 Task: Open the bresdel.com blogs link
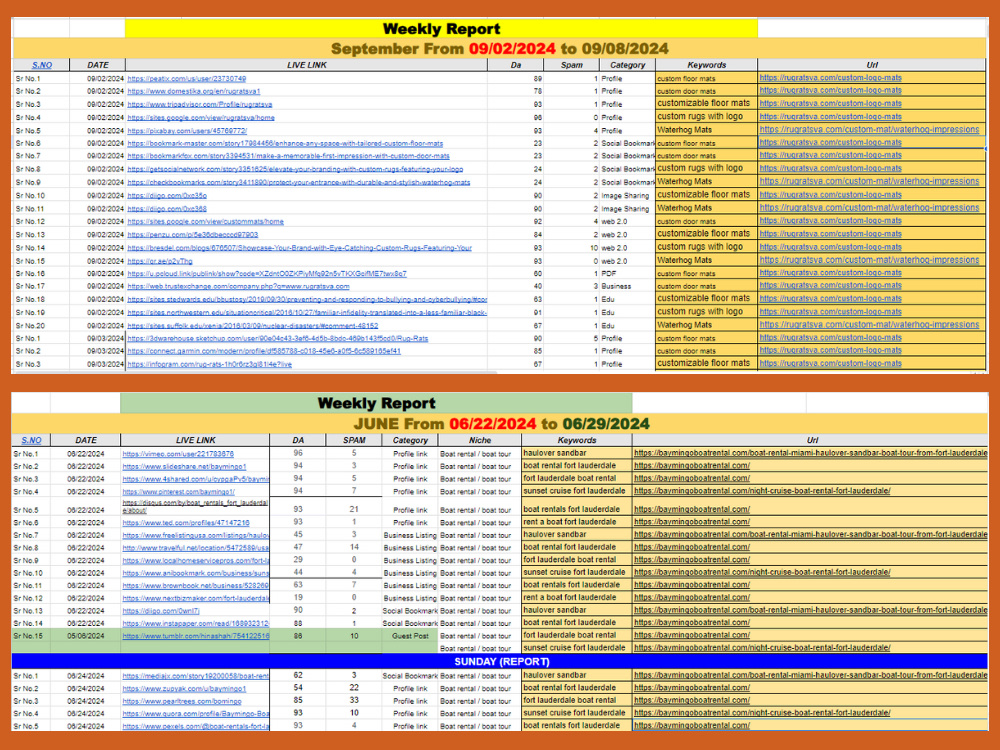tap(300, 248)
